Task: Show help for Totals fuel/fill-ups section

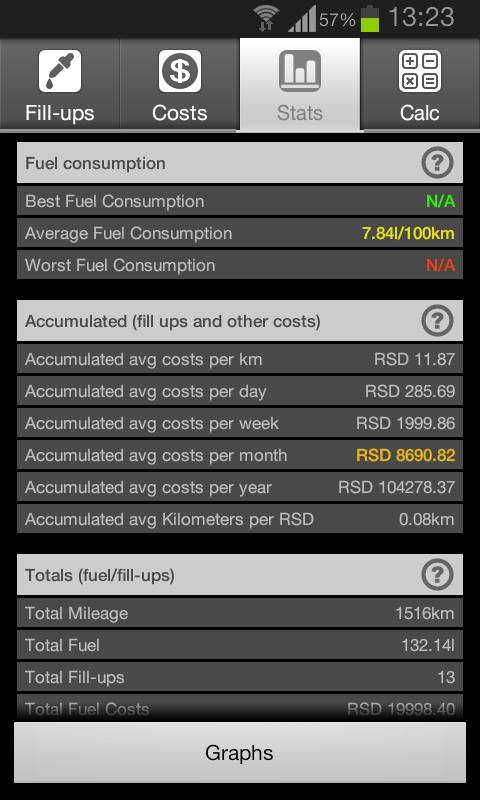Action: (438, 575)
